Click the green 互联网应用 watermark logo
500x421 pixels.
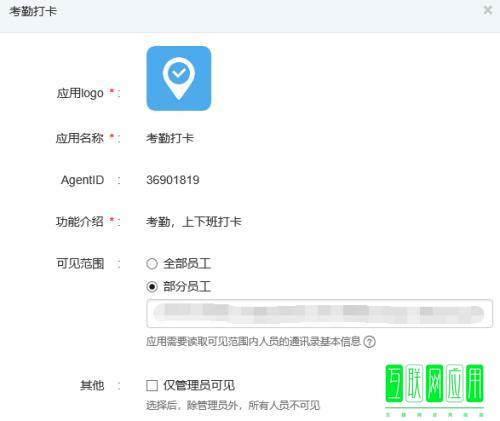434,389
